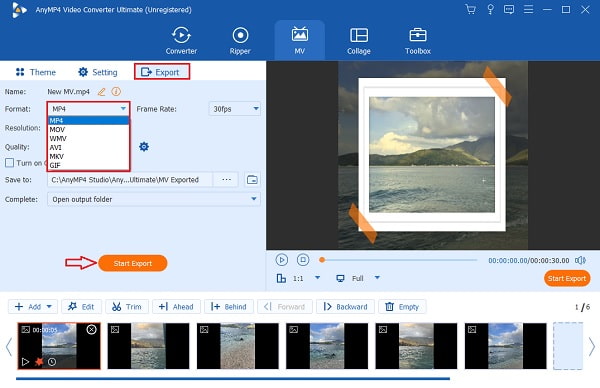Image resolution: width=600 pixels, height=388 pixels.
Task: Click the shopping cart purchase icon
Action: click(470, 9)
